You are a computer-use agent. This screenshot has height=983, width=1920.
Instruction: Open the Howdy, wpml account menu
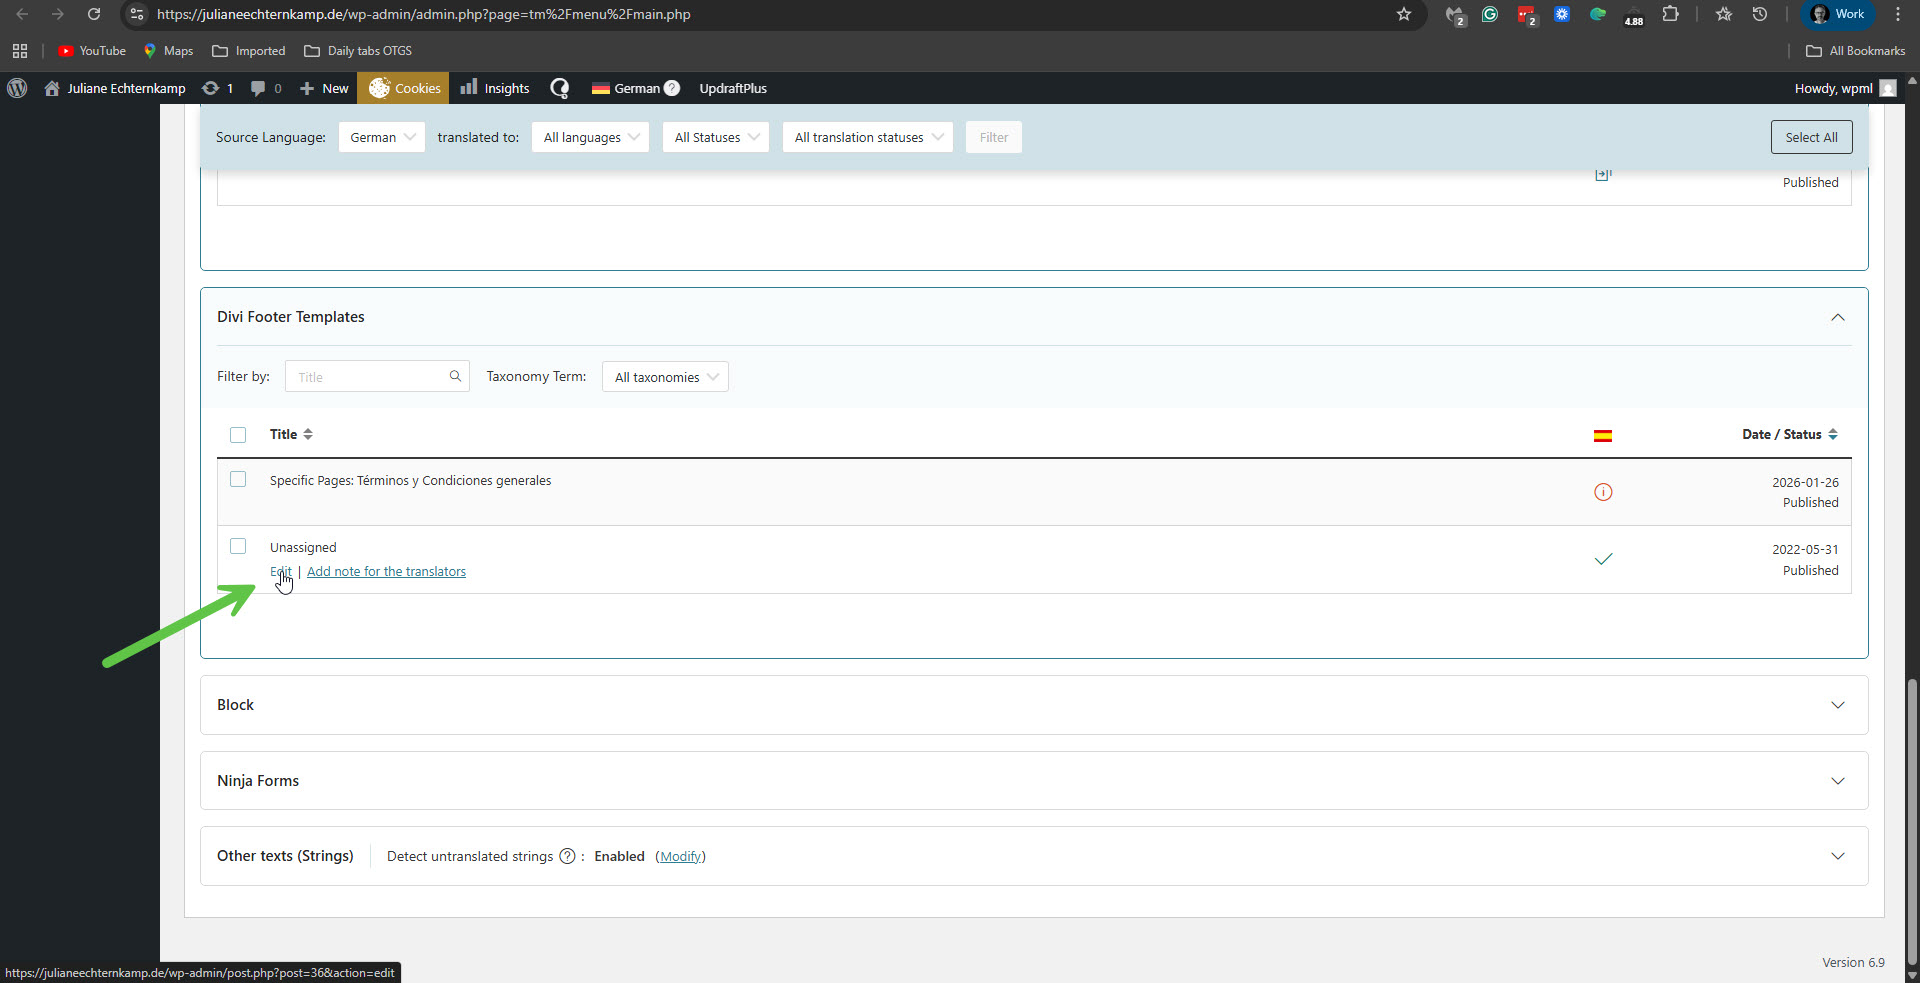tap(1845, 88)
